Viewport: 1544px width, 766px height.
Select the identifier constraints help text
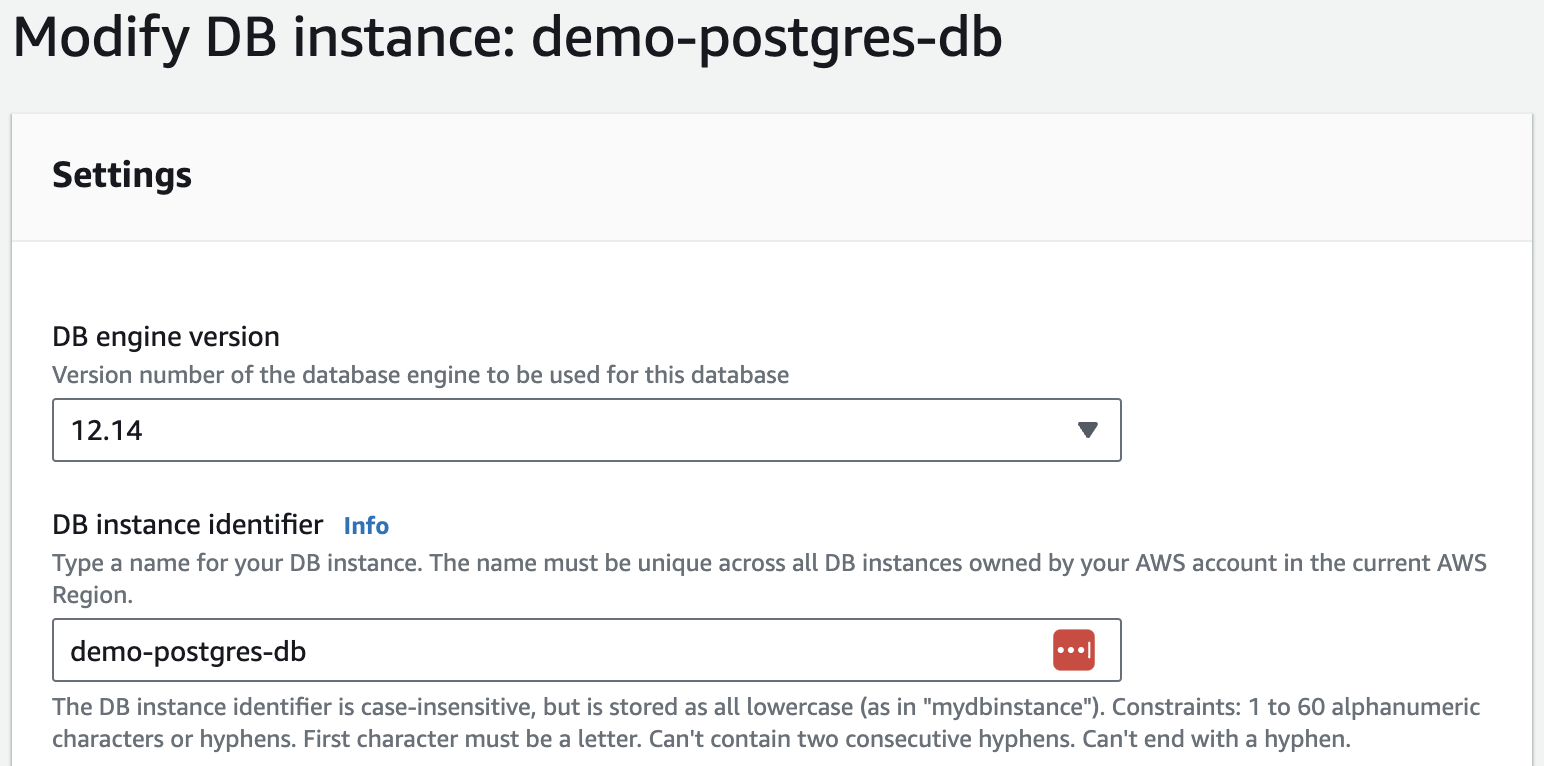click(766, 724)
